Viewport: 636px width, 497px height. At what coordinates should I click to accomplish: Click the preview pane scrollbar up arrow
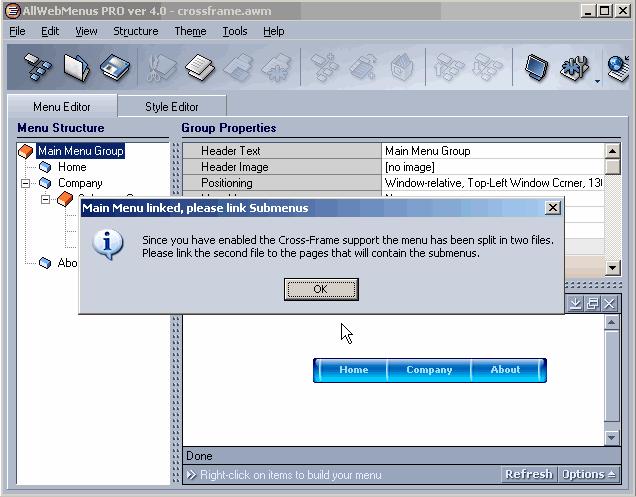[612, 323]
